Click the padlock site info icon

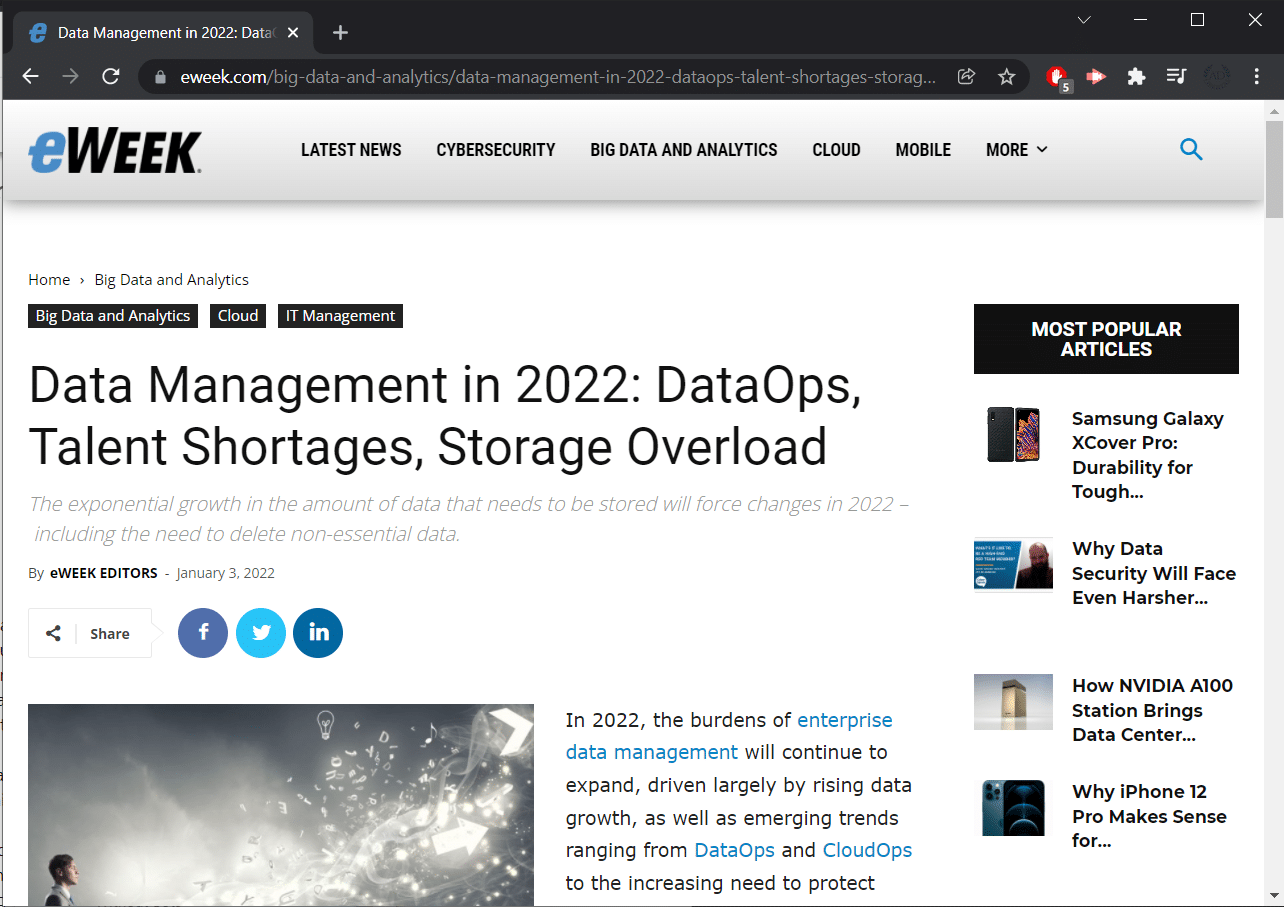[x=160, y=77]
